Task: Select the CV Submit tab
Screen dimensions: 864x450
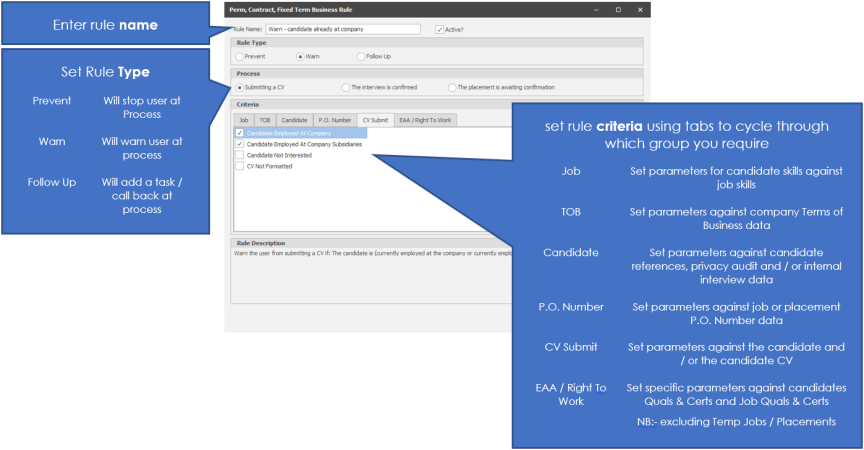Action: click(x=375, y=120)
